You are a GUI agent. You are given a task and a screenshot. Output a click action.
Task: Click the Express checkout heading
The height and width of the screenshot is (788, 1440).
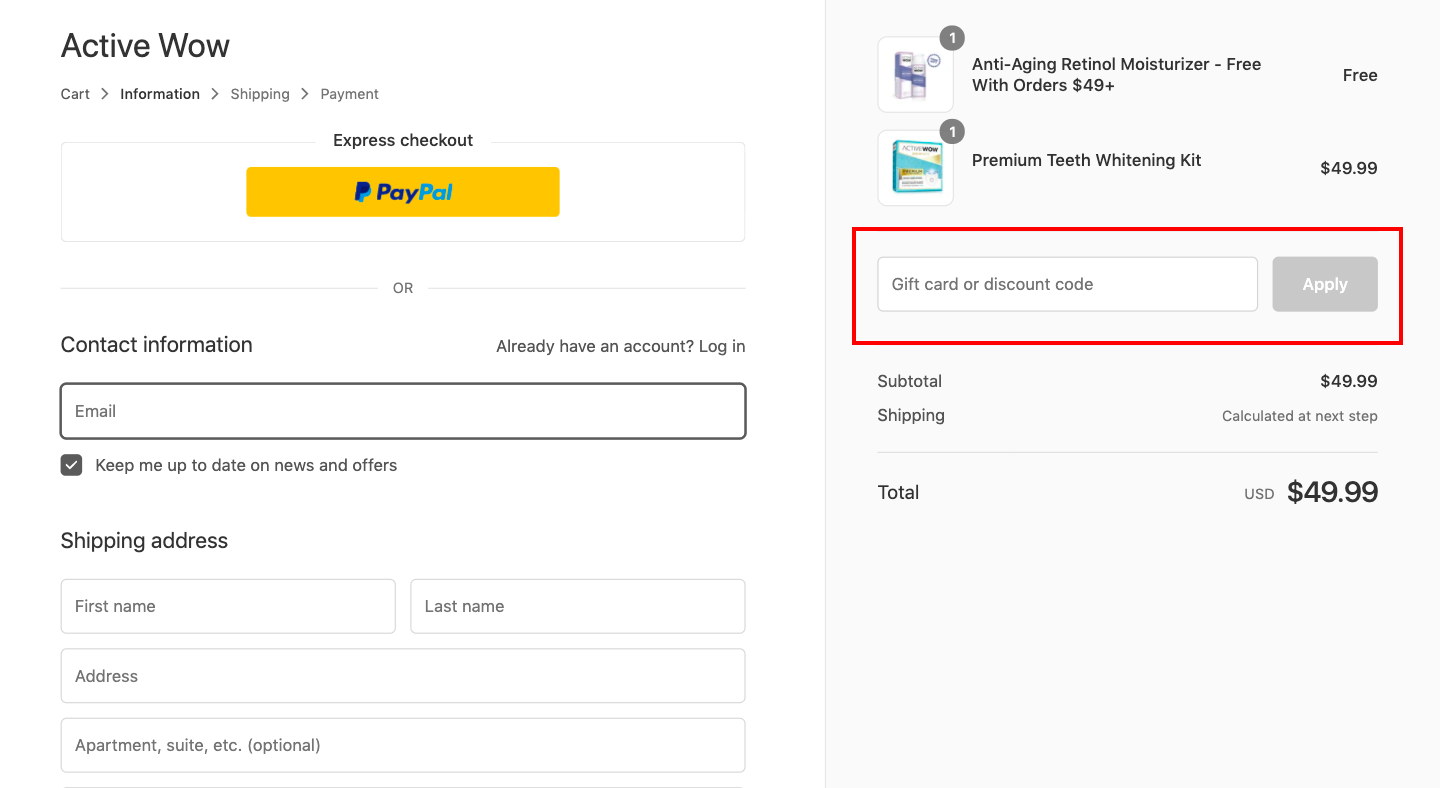403,140
